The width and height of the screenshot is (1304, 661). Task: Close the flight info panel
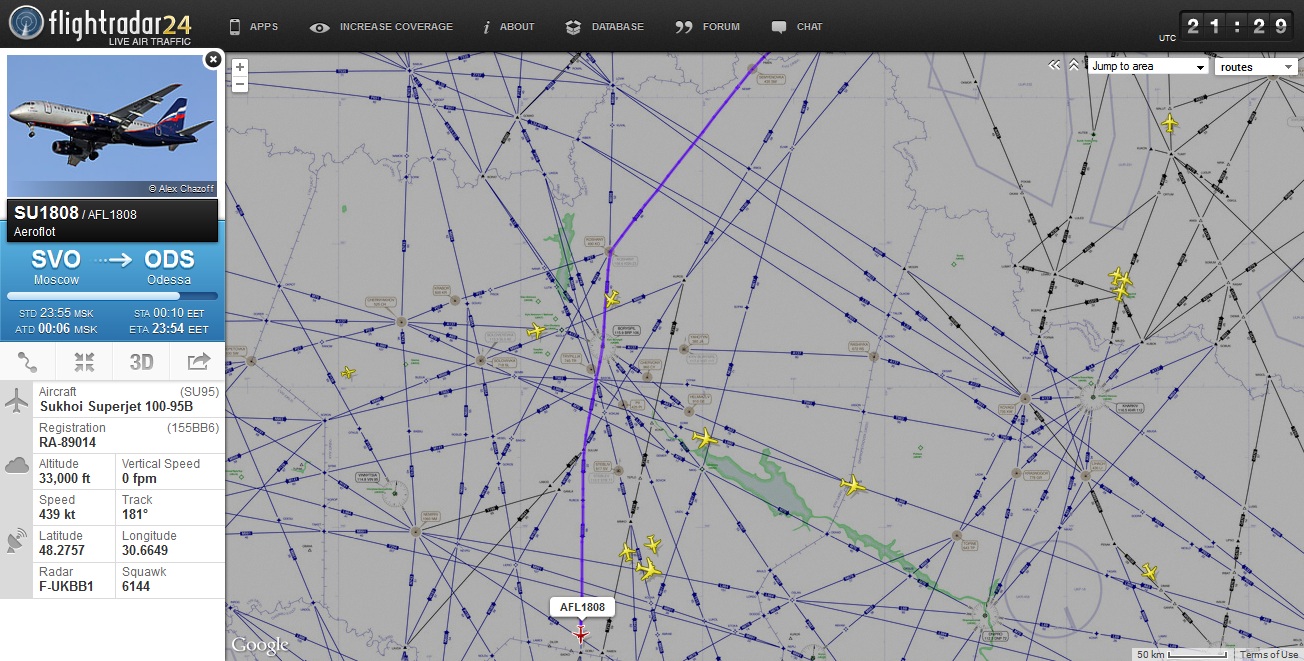(x=212, y=60)
